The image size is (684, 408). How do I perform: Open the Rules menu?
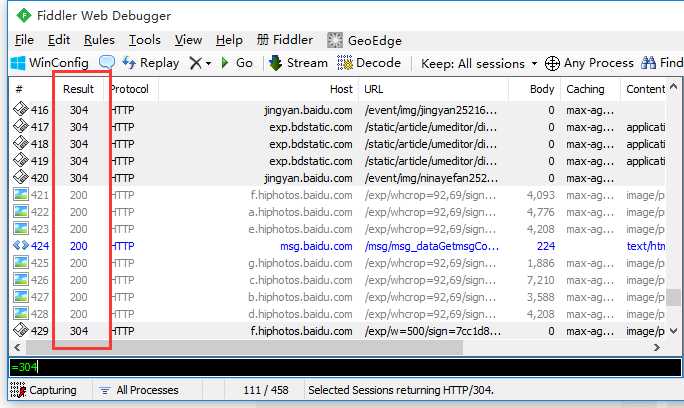point(99,40)
